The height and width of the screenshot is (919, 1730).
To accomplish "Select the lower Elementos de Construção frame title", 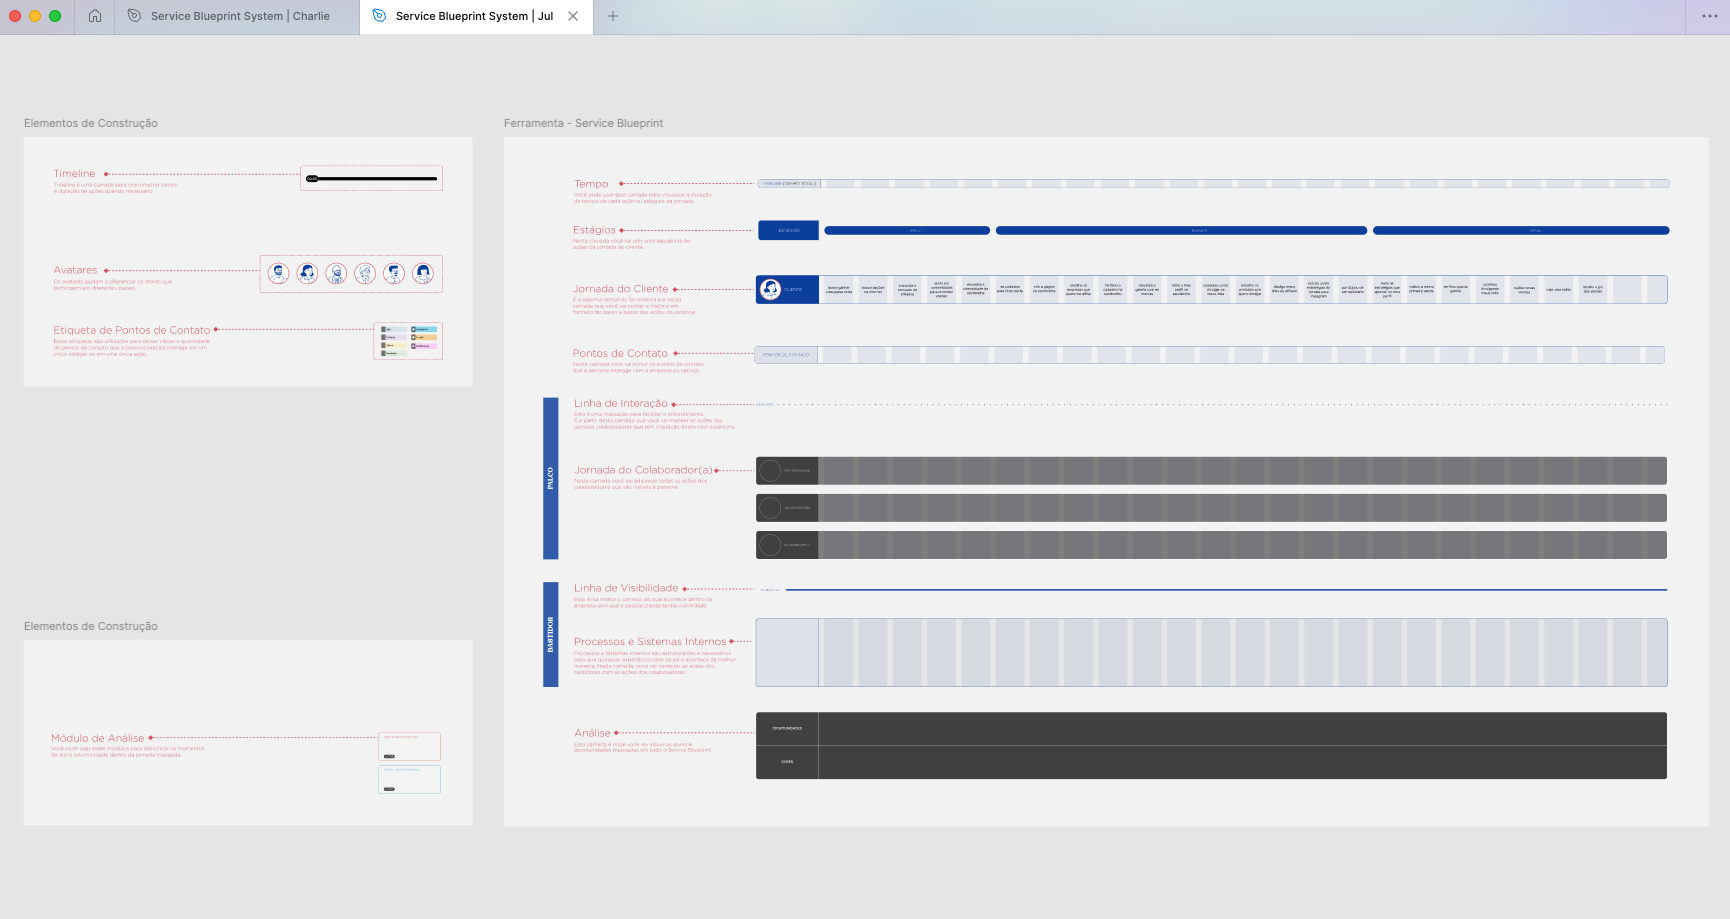I will coord(91,626).
